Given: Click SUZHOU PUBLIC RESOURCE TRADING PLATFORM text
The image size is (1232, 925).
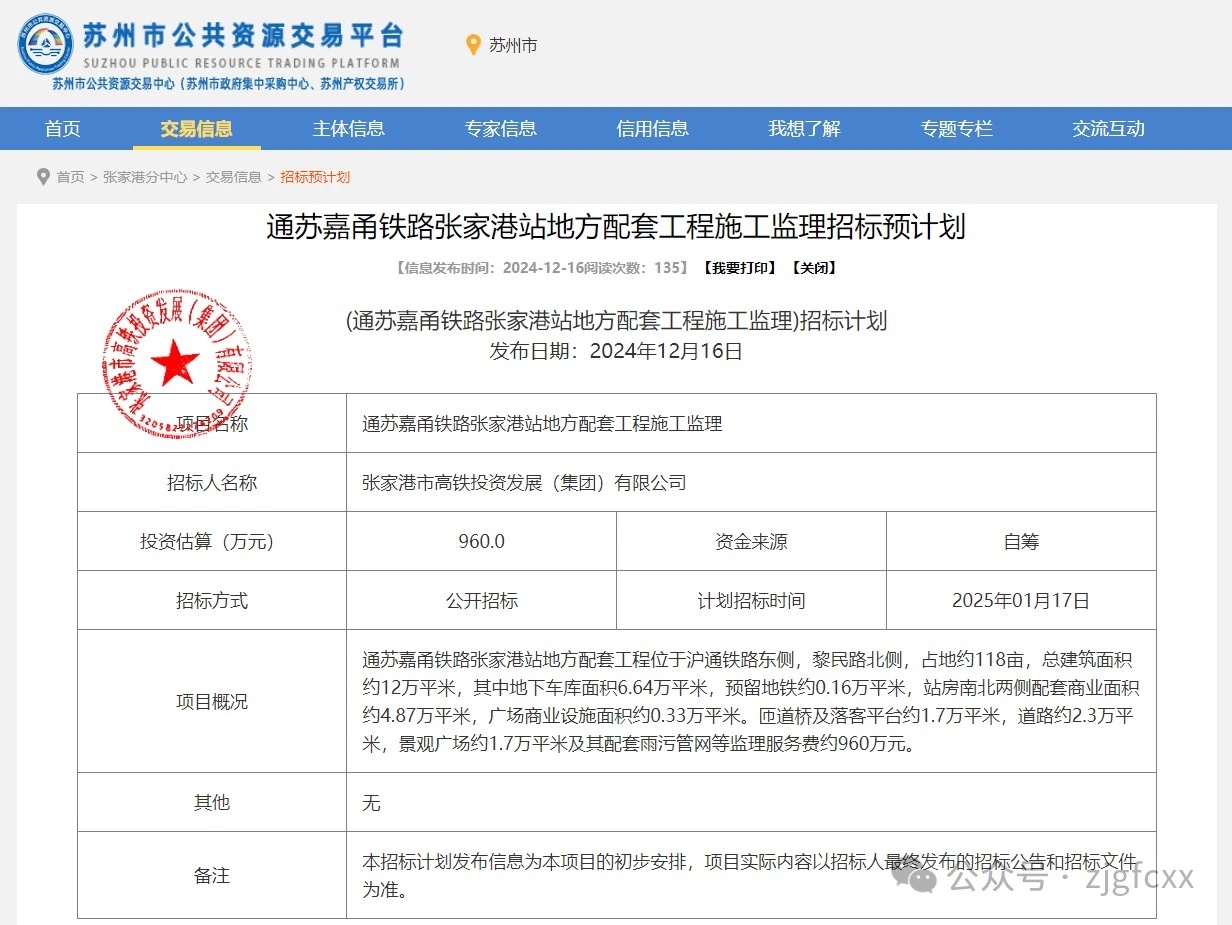Looking at the screenshot, I should click(x=243, y=63).
